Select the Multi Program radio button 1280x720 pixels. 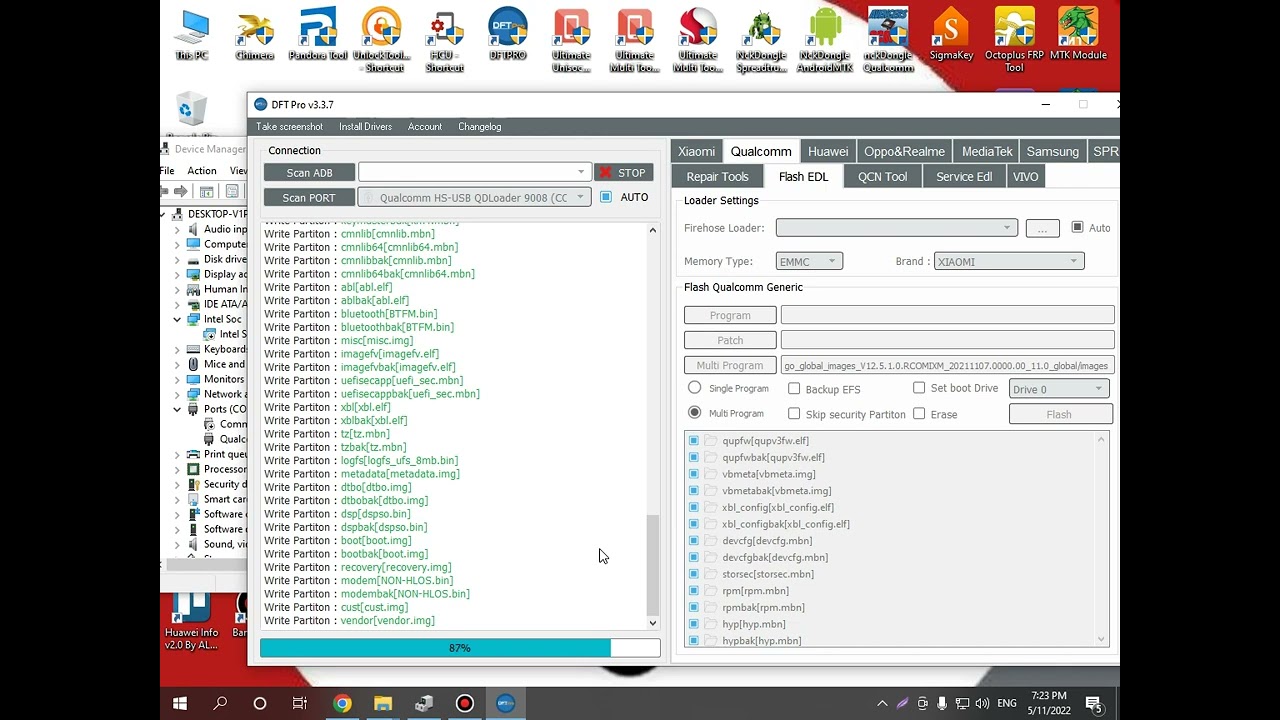click(694, 413)
